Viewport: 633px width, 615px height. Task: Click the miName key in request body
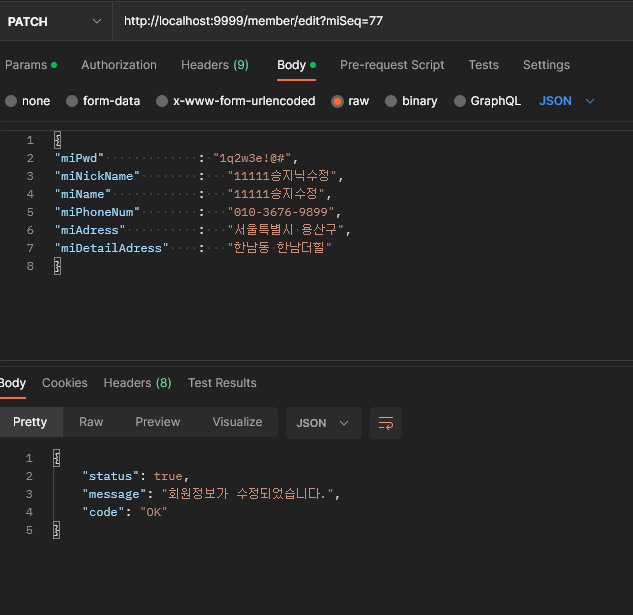[x=83, y=194]
